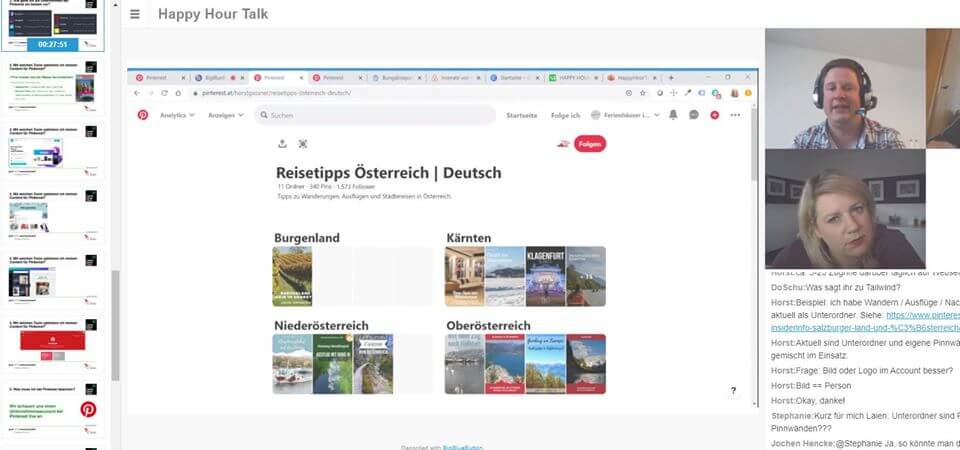Screen dimensions: 960x450
Task: Click the red Folgen button
Action: [590, 144]
